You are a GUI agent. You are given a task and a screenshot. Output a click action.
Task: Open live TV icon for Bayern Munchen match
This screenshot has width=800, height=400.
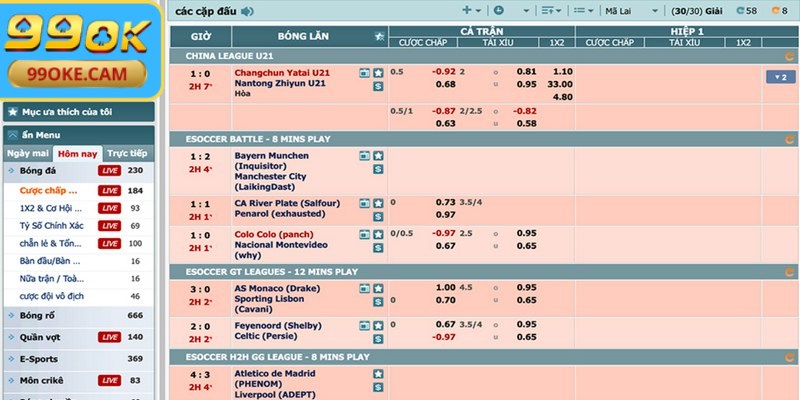pos(364,156)
